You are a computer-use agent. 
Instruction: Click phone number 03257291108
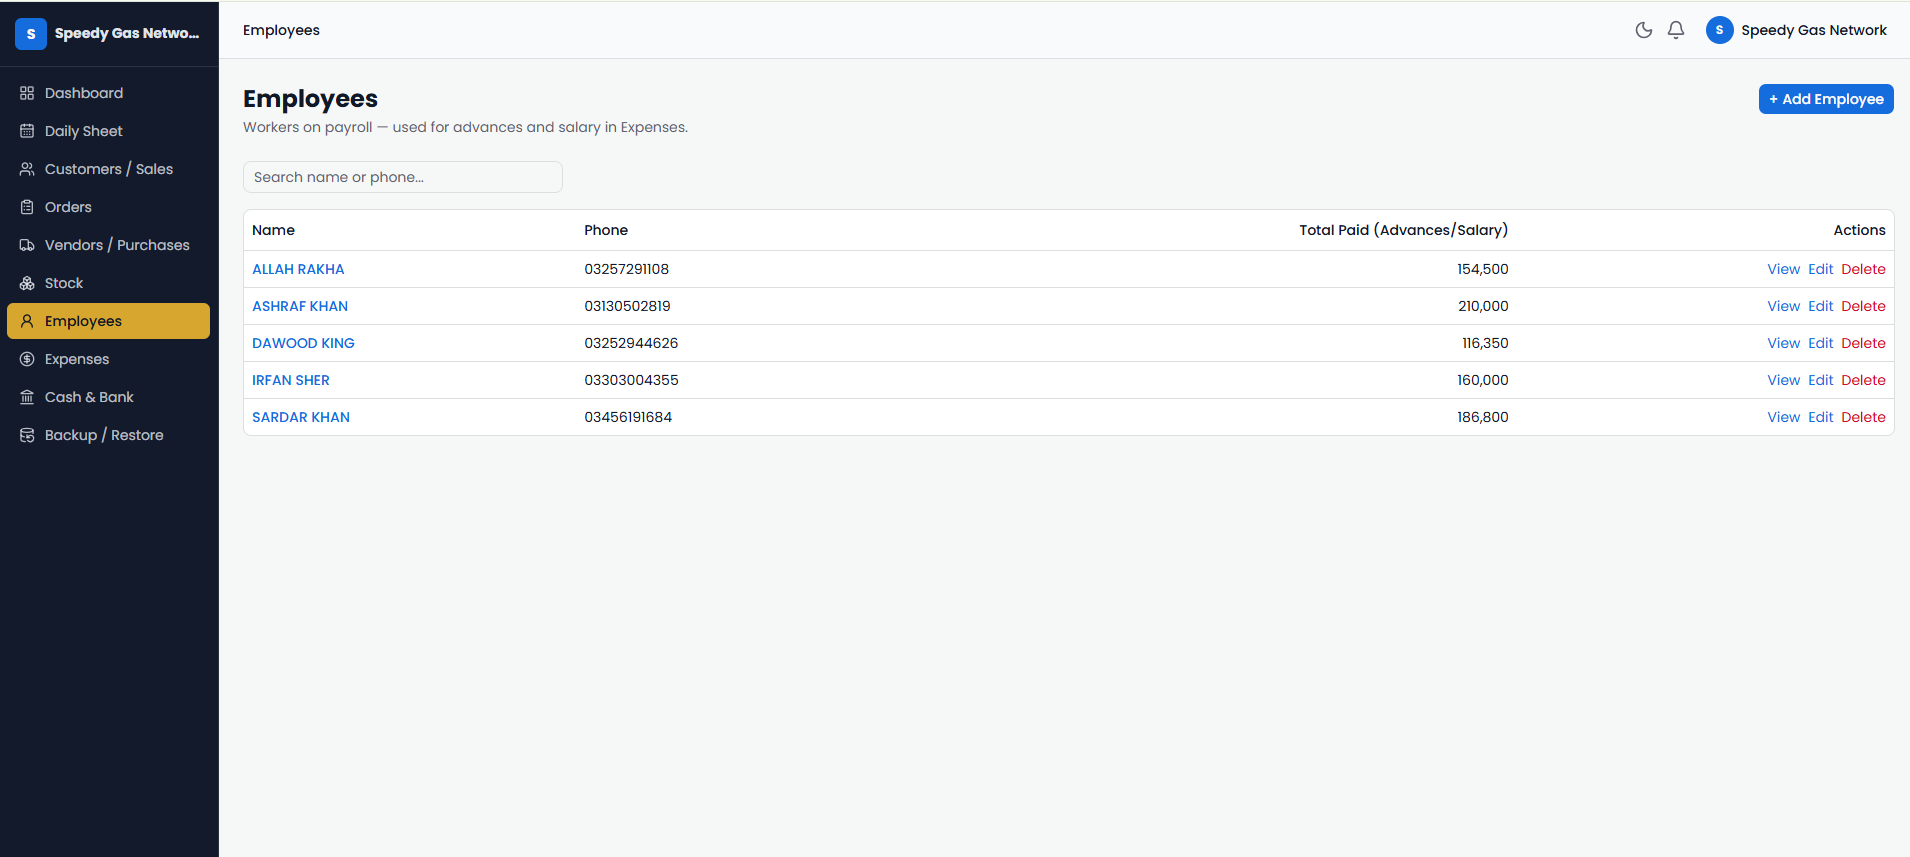627,269
